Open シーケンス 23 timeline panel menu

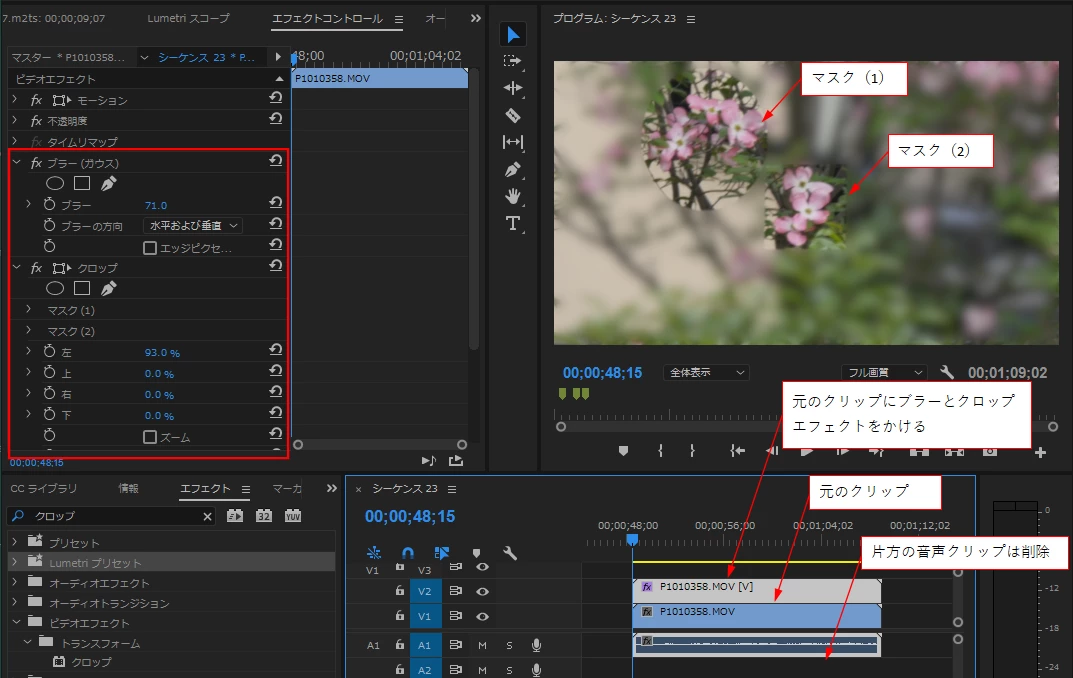[452, 489]
